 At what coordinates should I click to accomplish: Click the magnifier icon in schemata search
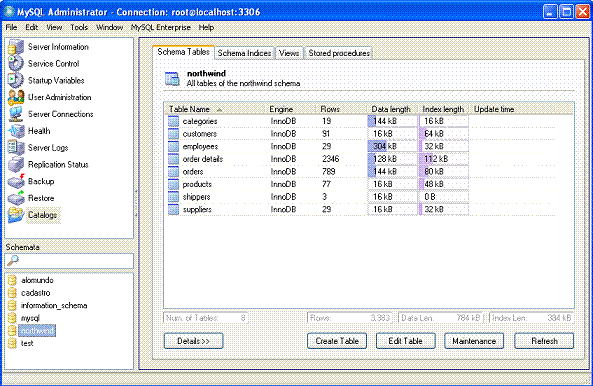[13, 260]
